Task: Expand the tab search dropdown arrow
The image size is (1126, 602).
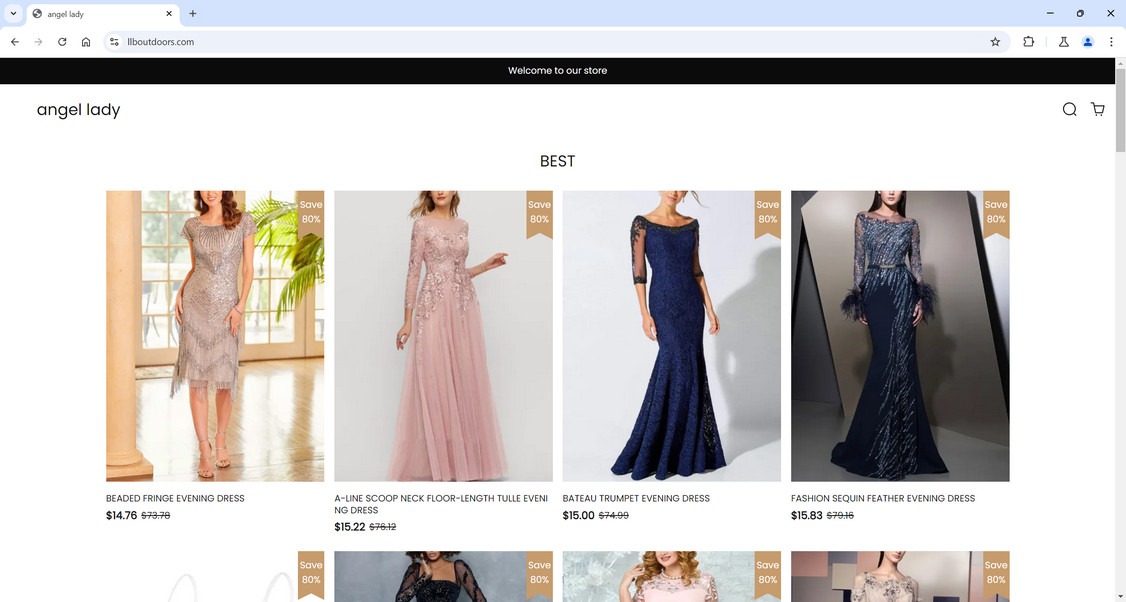Action: (13, 14)
